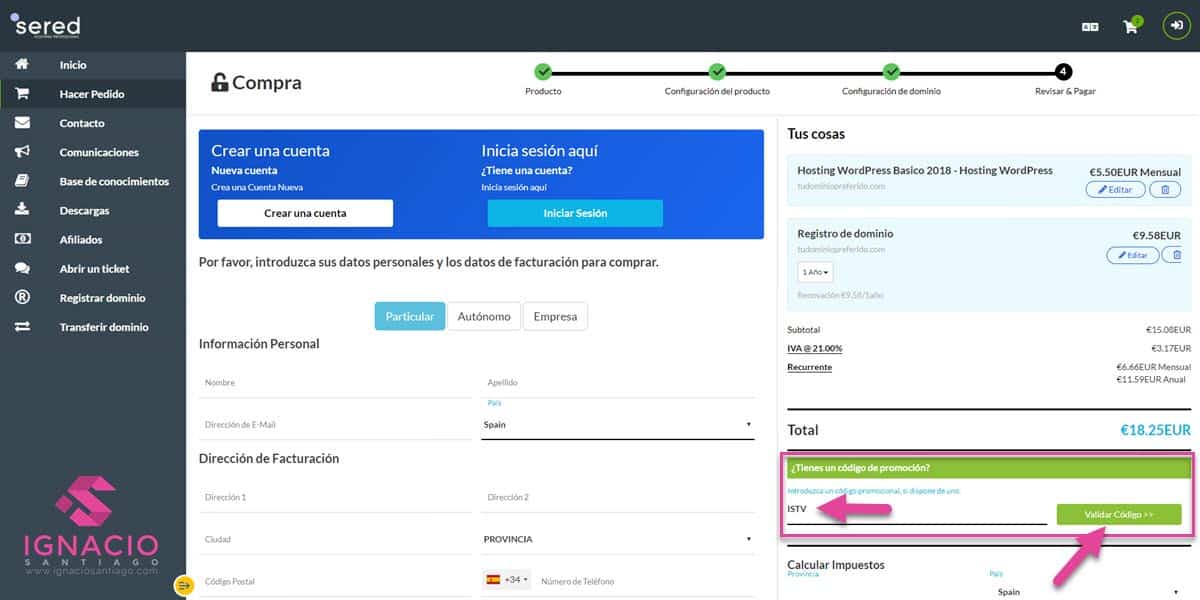Open the language selector icon in the header
Viewport: 1200px width, 600px height.
(x=1090, y=27)
